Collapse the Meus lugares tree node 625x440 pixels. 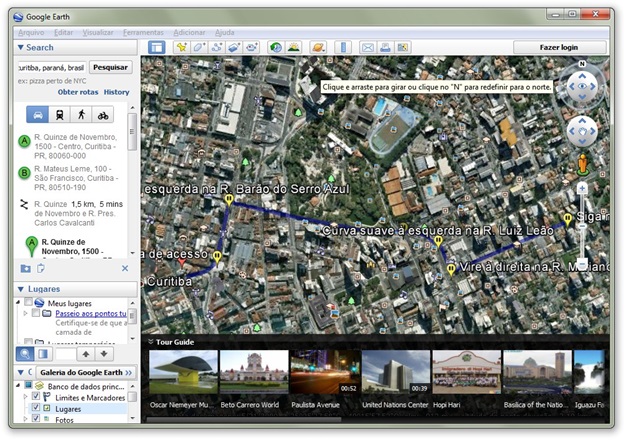(x=18, y=303)
